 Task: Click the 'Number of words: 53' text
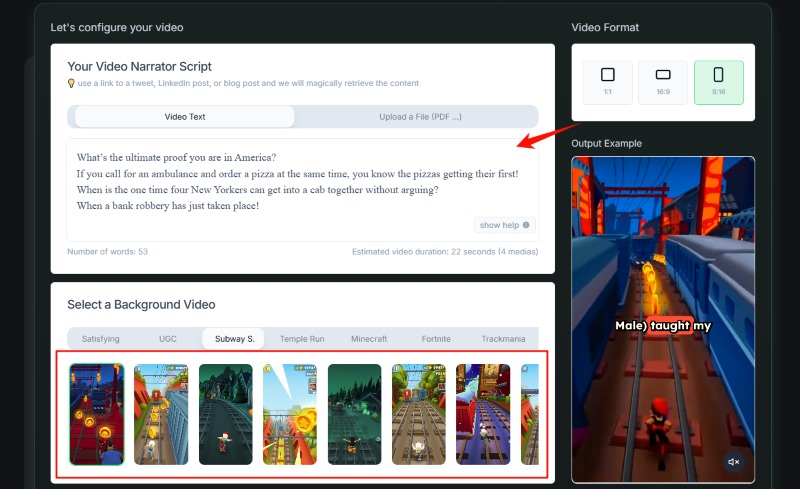click(x=107, y=252)
